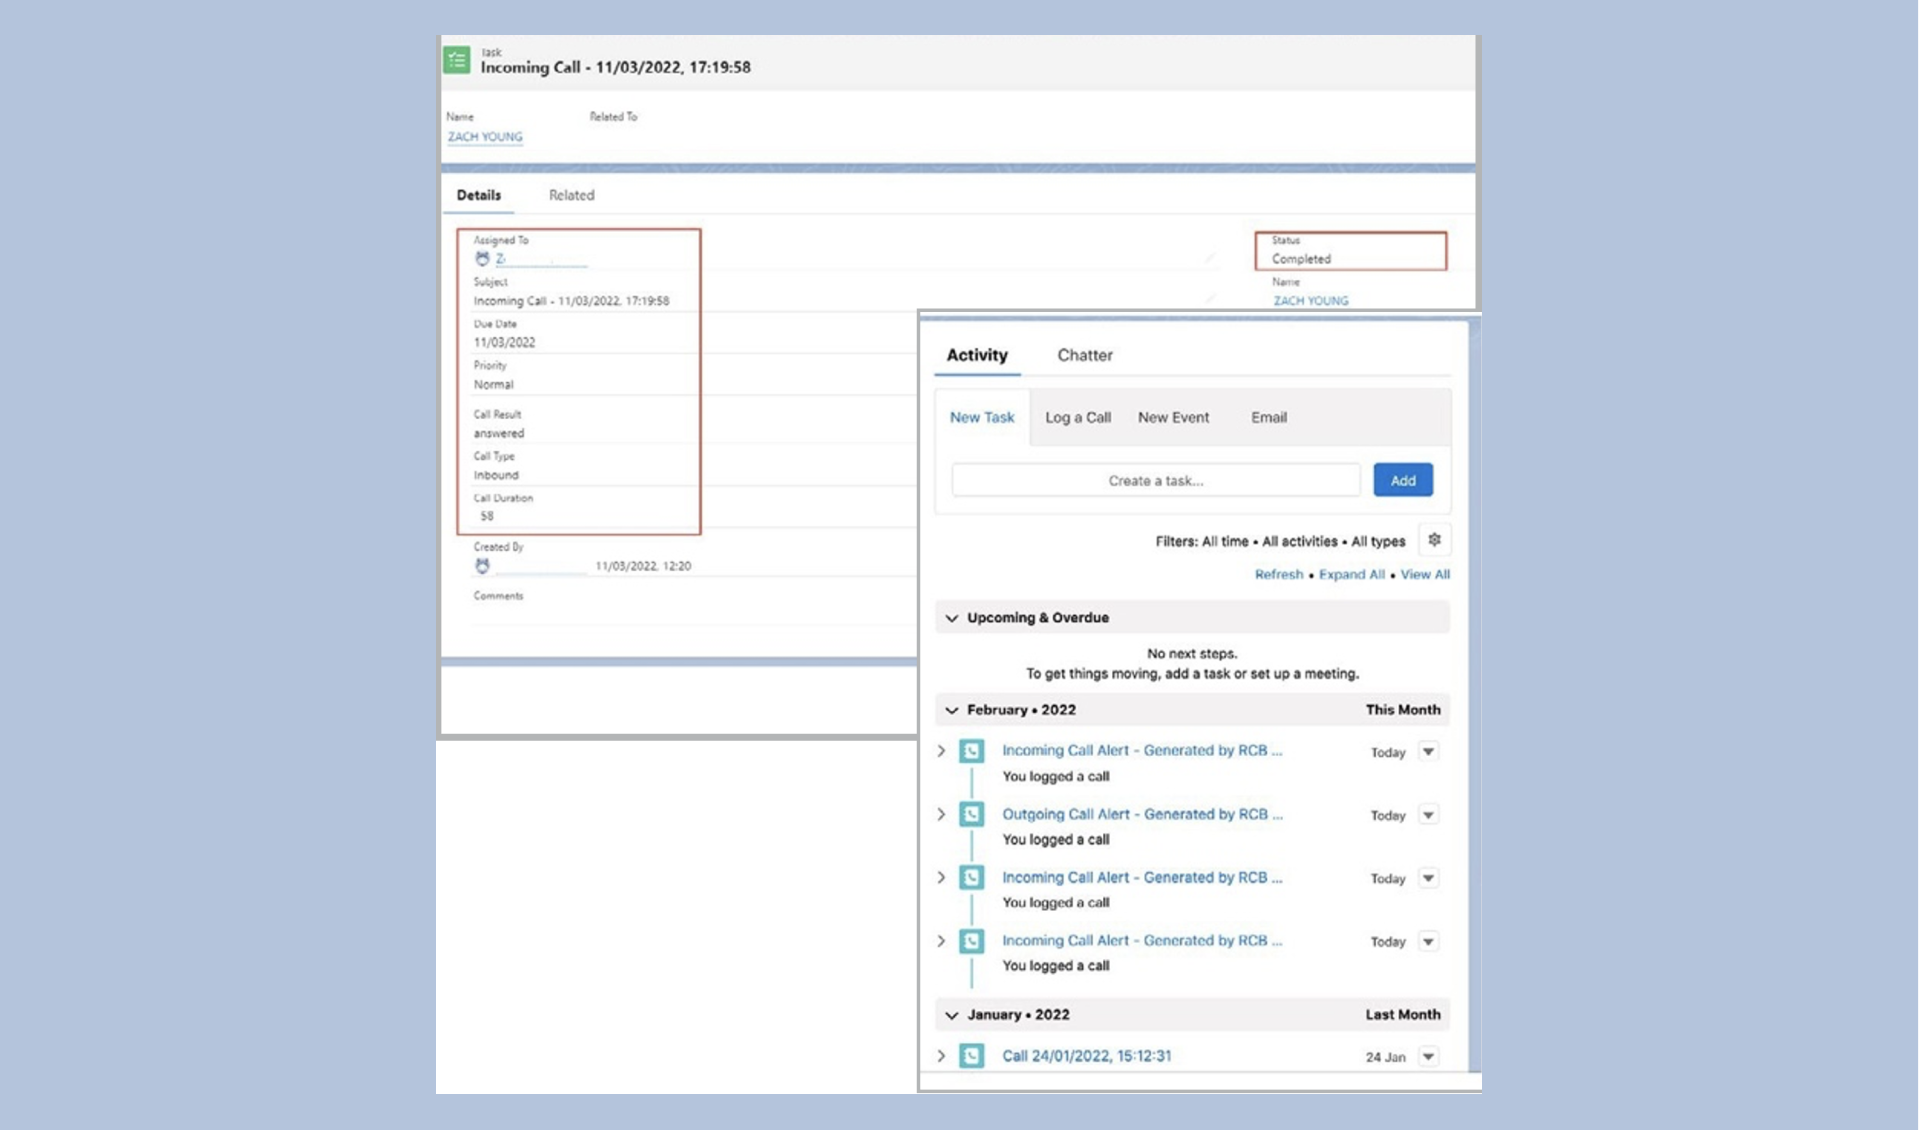The width and height of the screenshot is (1919, 1130).
Task: Click the first Incoming Call Alert phone icon
Action: [971, 751]
